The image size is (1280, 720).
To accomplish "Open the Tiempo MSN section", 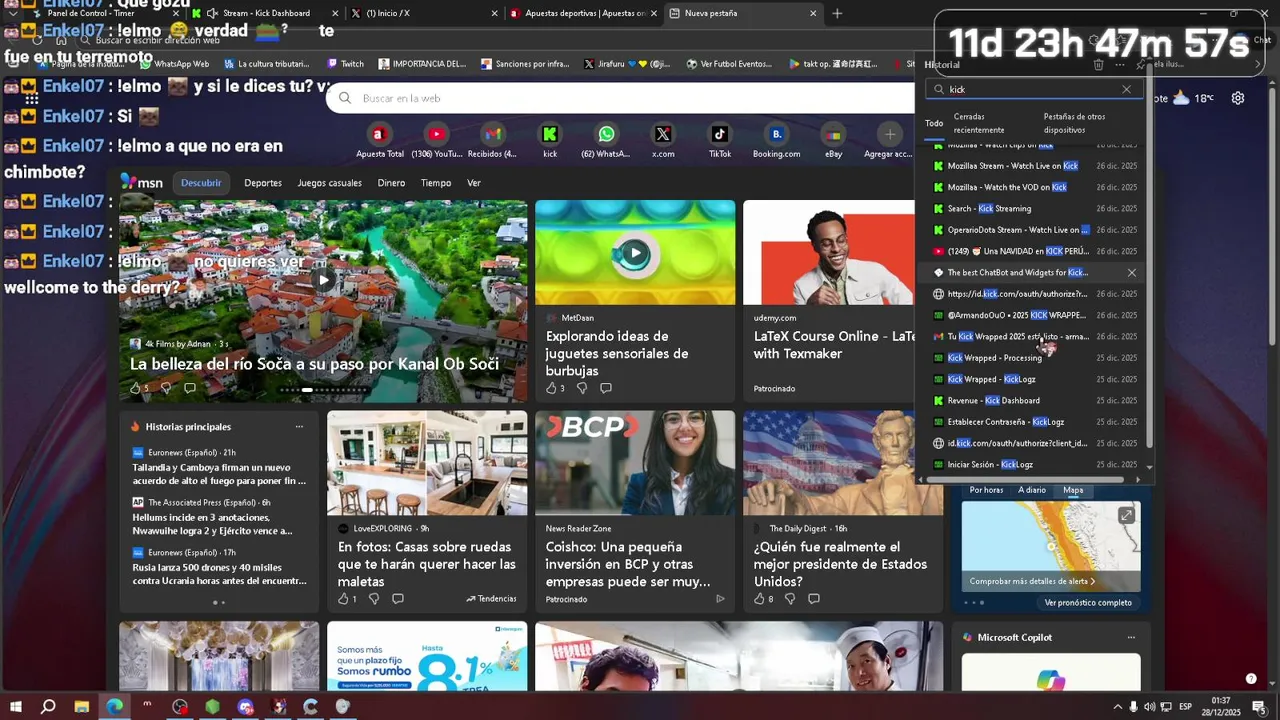I will (436, 183).
